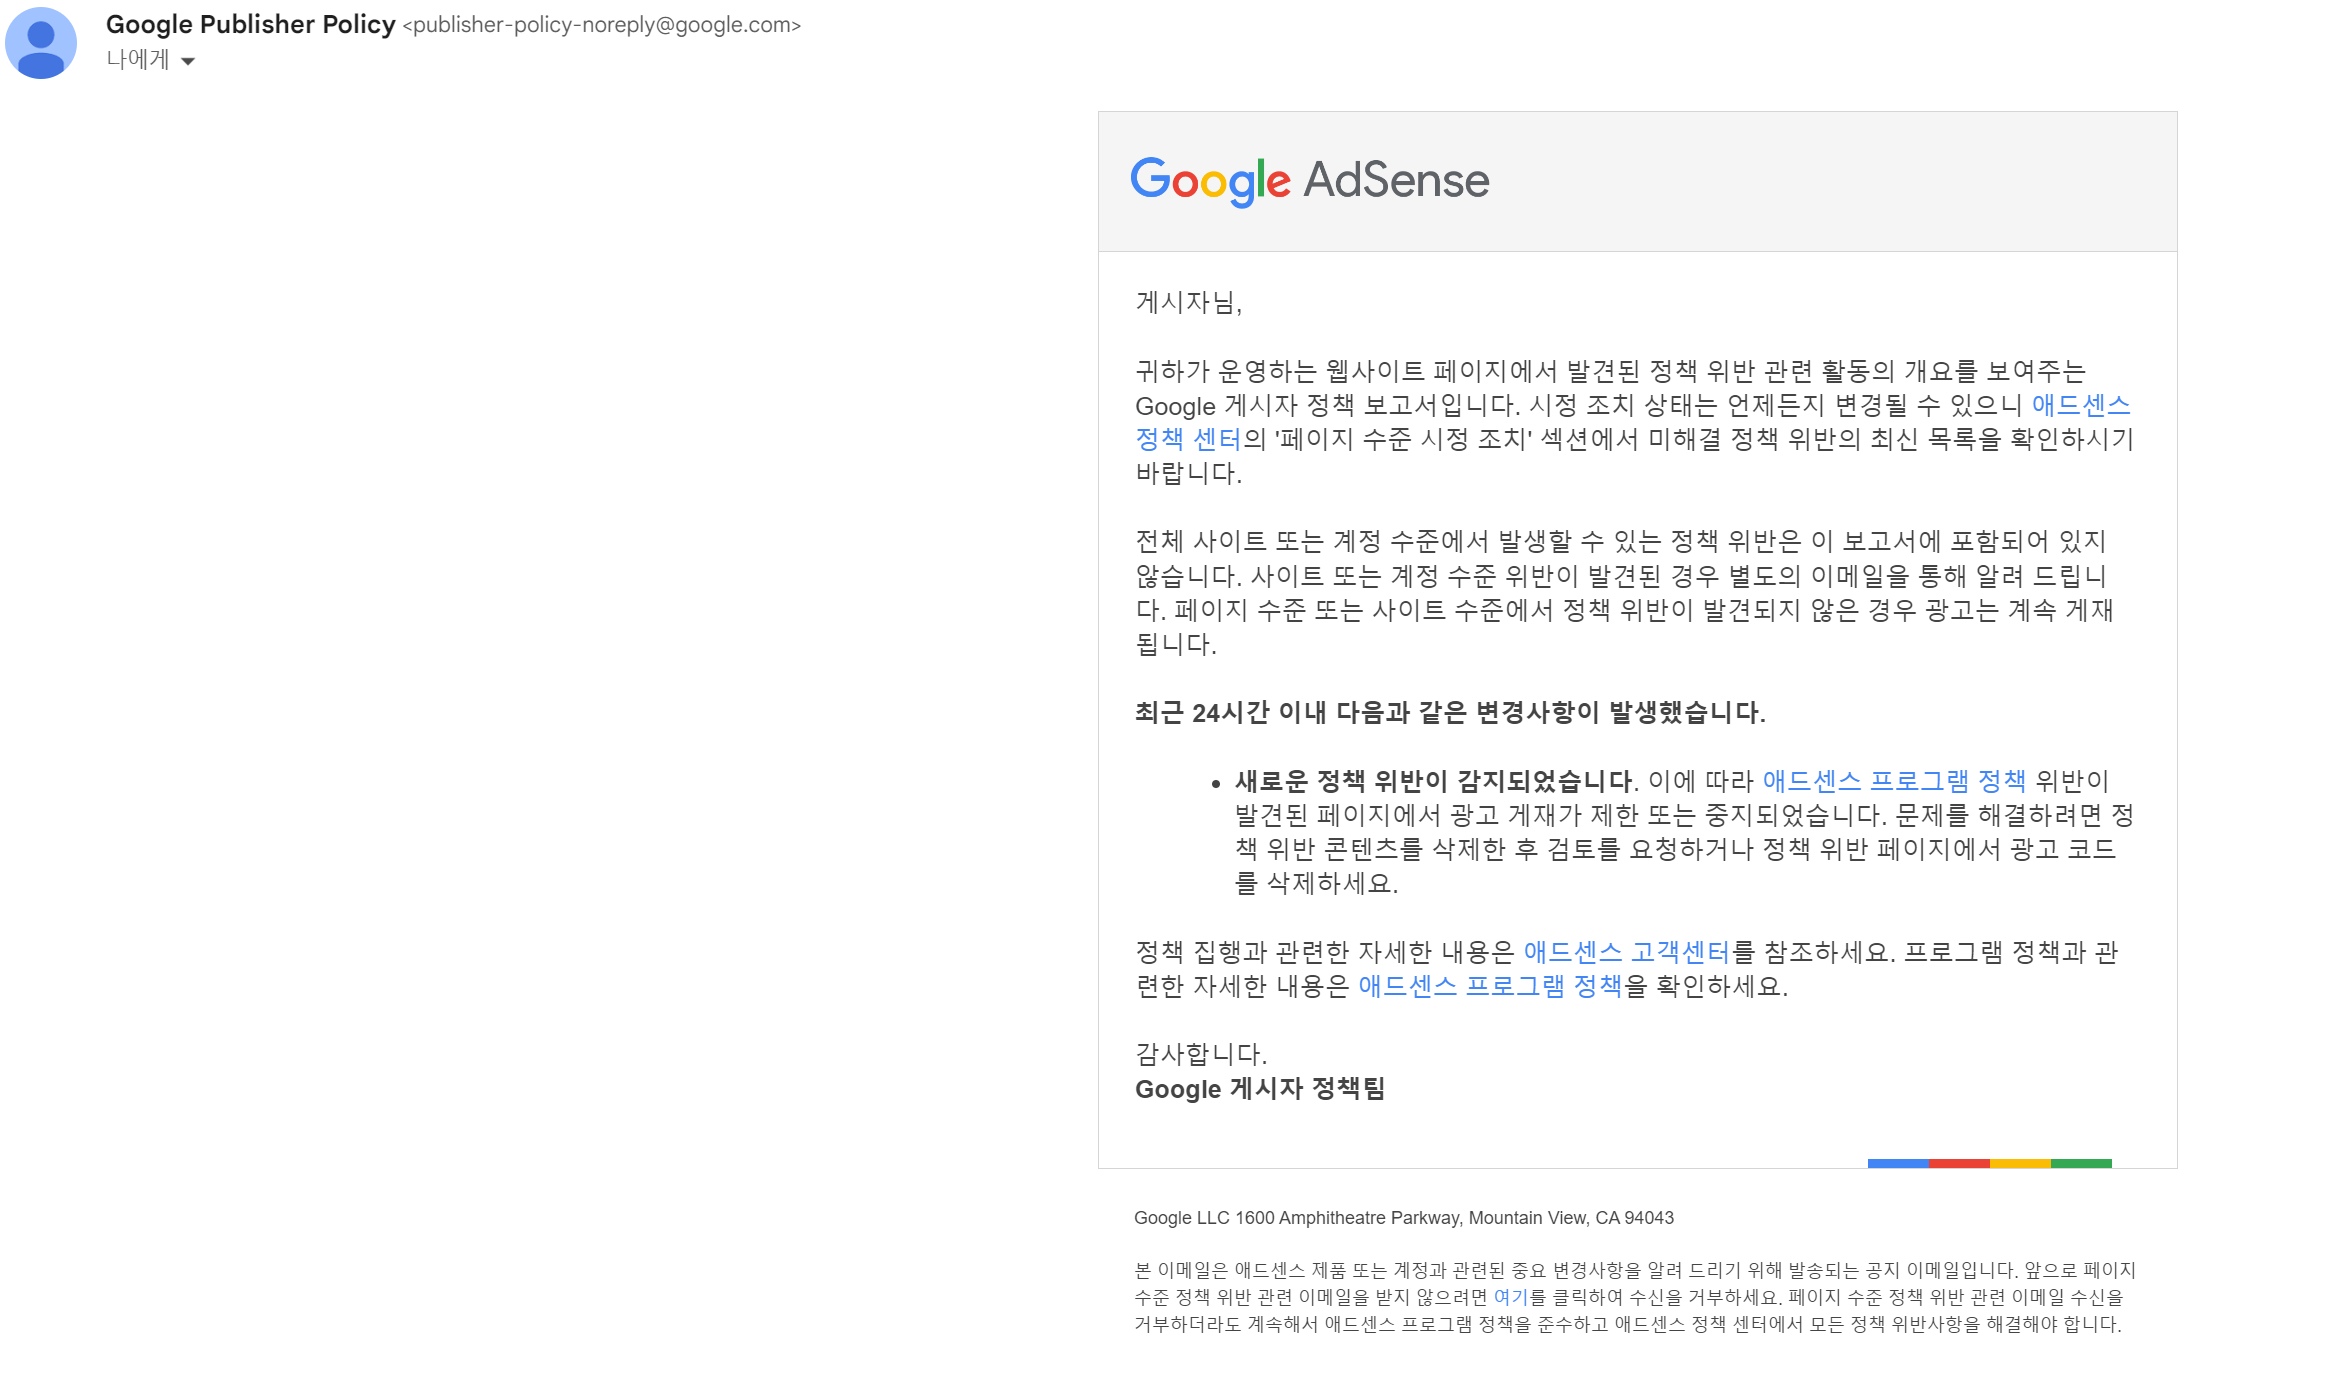Open the 애드센스 정책 센터 link
The height and width of the screenshot is (1389, 2331).
2080,405
